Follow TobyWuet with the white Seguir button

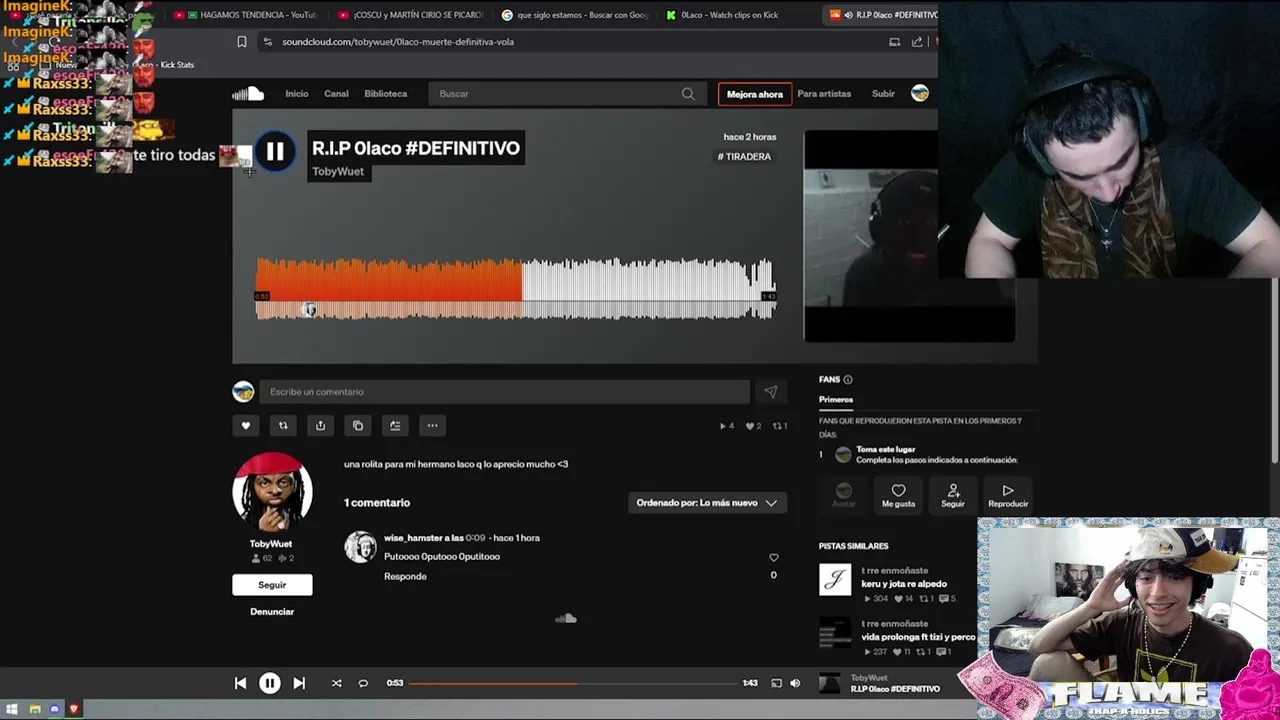coord(272,585)
